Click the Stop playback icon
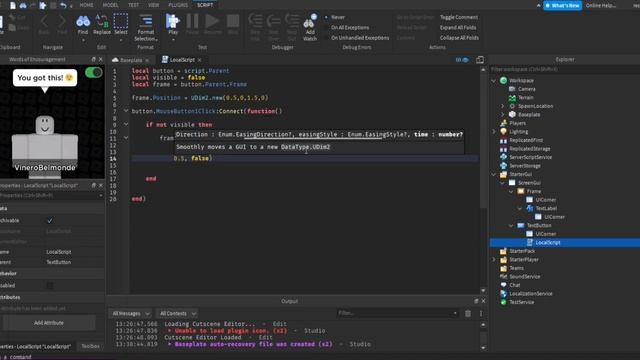640x360 pixels. [x=233, y=21]
